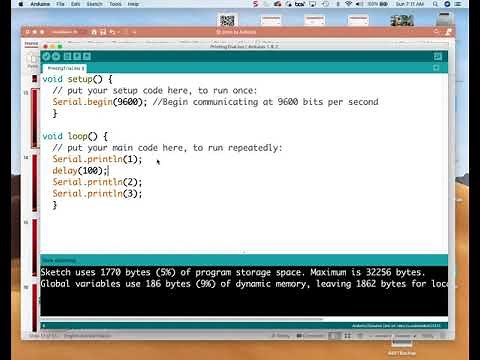The width and height of the screenshot is (480, 360).
Task: Open a sketch with the Open arrow icon
Action: click(77, 56)
